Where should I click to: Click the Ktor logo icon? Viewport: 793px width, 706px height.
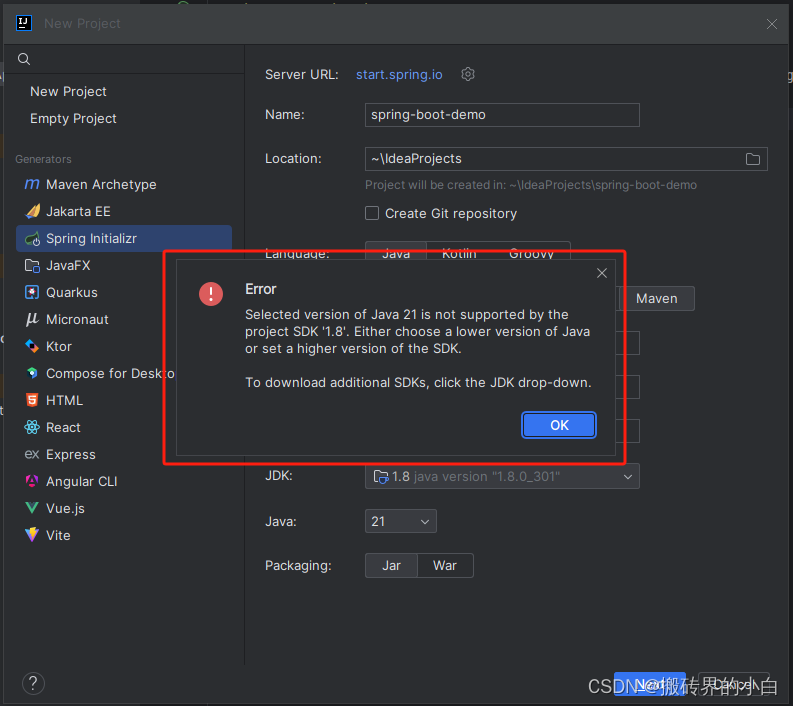[x=32, y=346]
